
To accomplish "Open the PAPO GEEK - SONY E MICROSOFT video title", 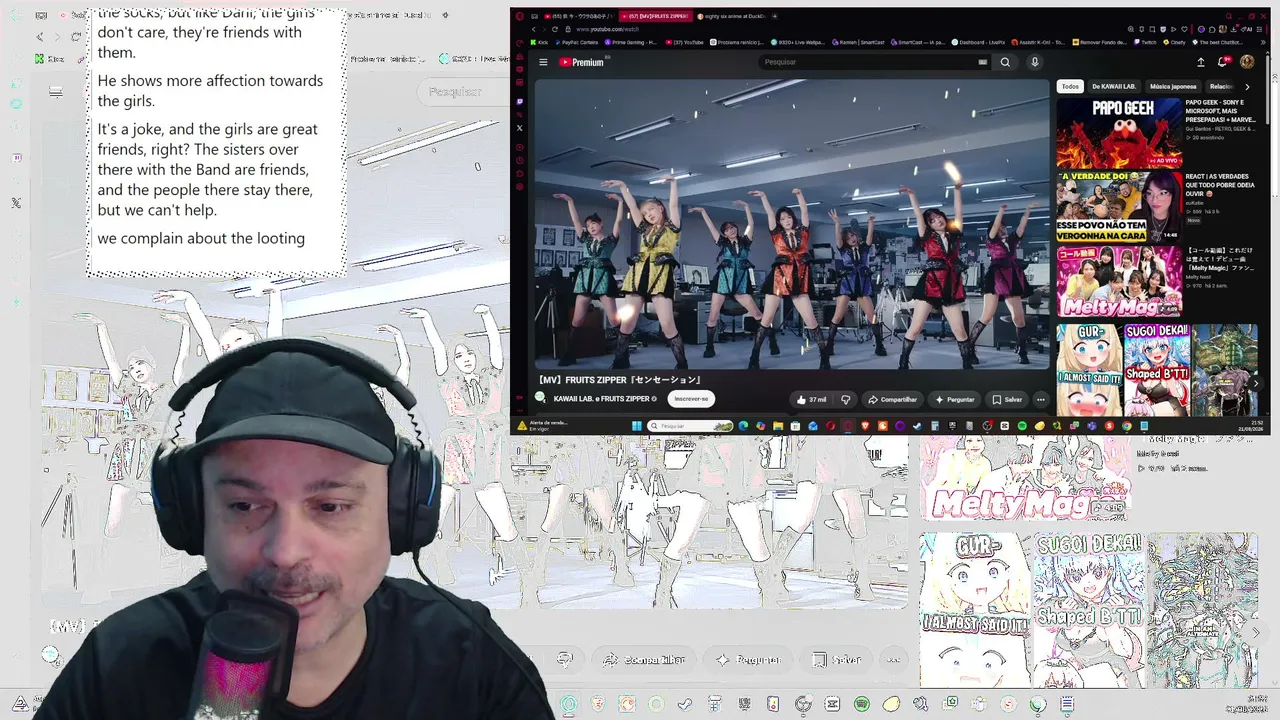I will coord(1219,110).
